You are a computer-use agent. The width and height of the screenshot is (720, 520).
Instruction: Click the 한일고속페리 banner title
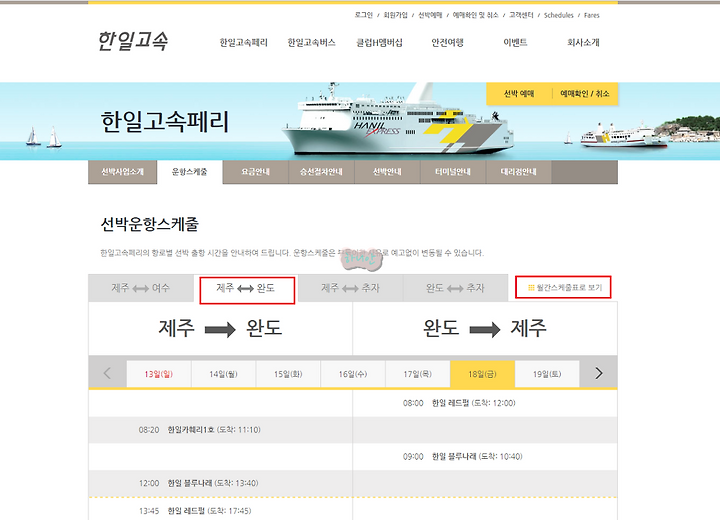[x=164, y=122]
